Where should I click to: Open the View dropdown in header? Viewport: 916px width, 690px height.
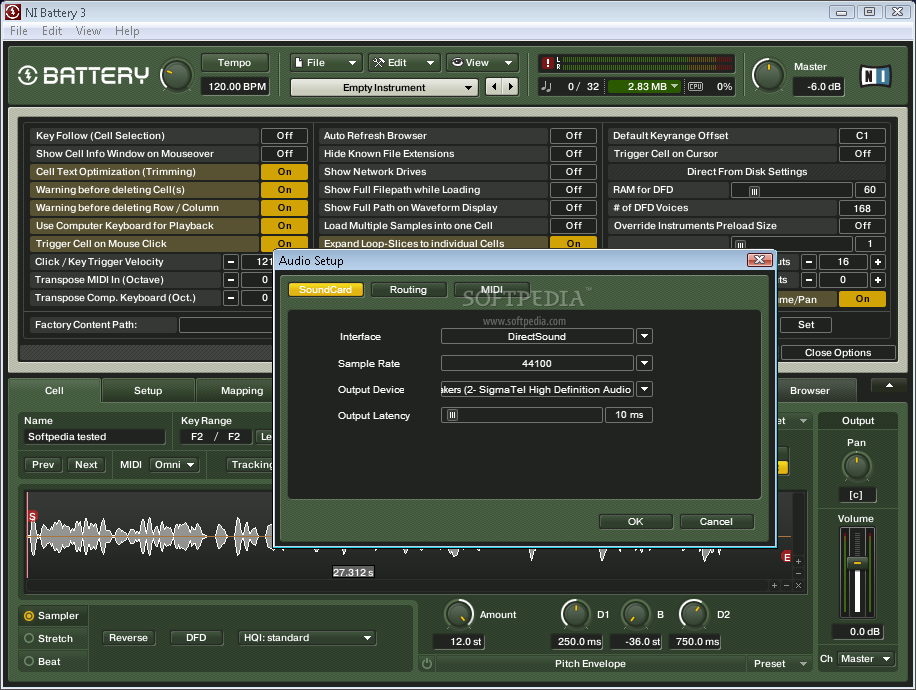482,63
